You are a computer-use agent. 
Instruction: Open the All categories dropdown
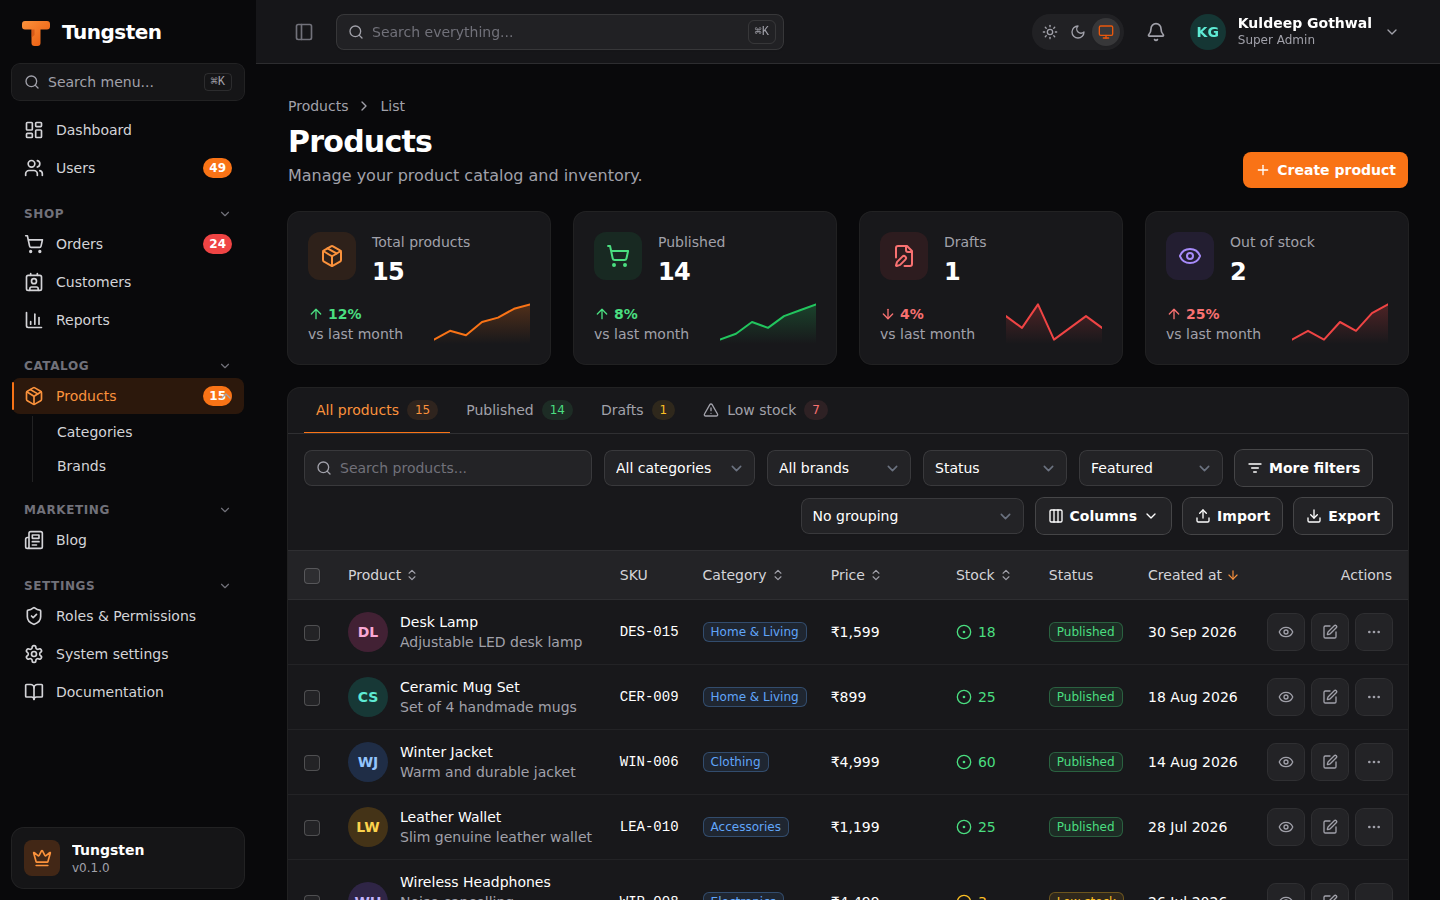pos(679,468)
